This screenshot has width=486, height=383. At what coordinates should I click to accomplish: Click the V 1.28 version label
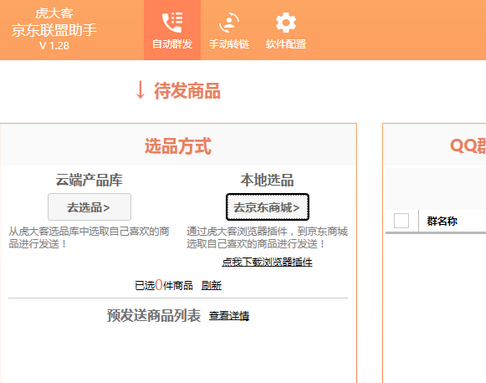[54, 46]
